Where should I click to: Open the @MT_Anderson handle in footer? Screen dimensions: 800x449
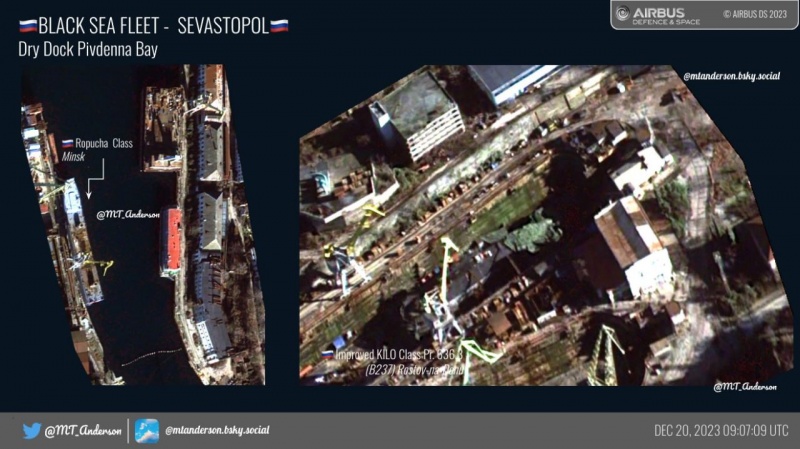coord(84,431)
